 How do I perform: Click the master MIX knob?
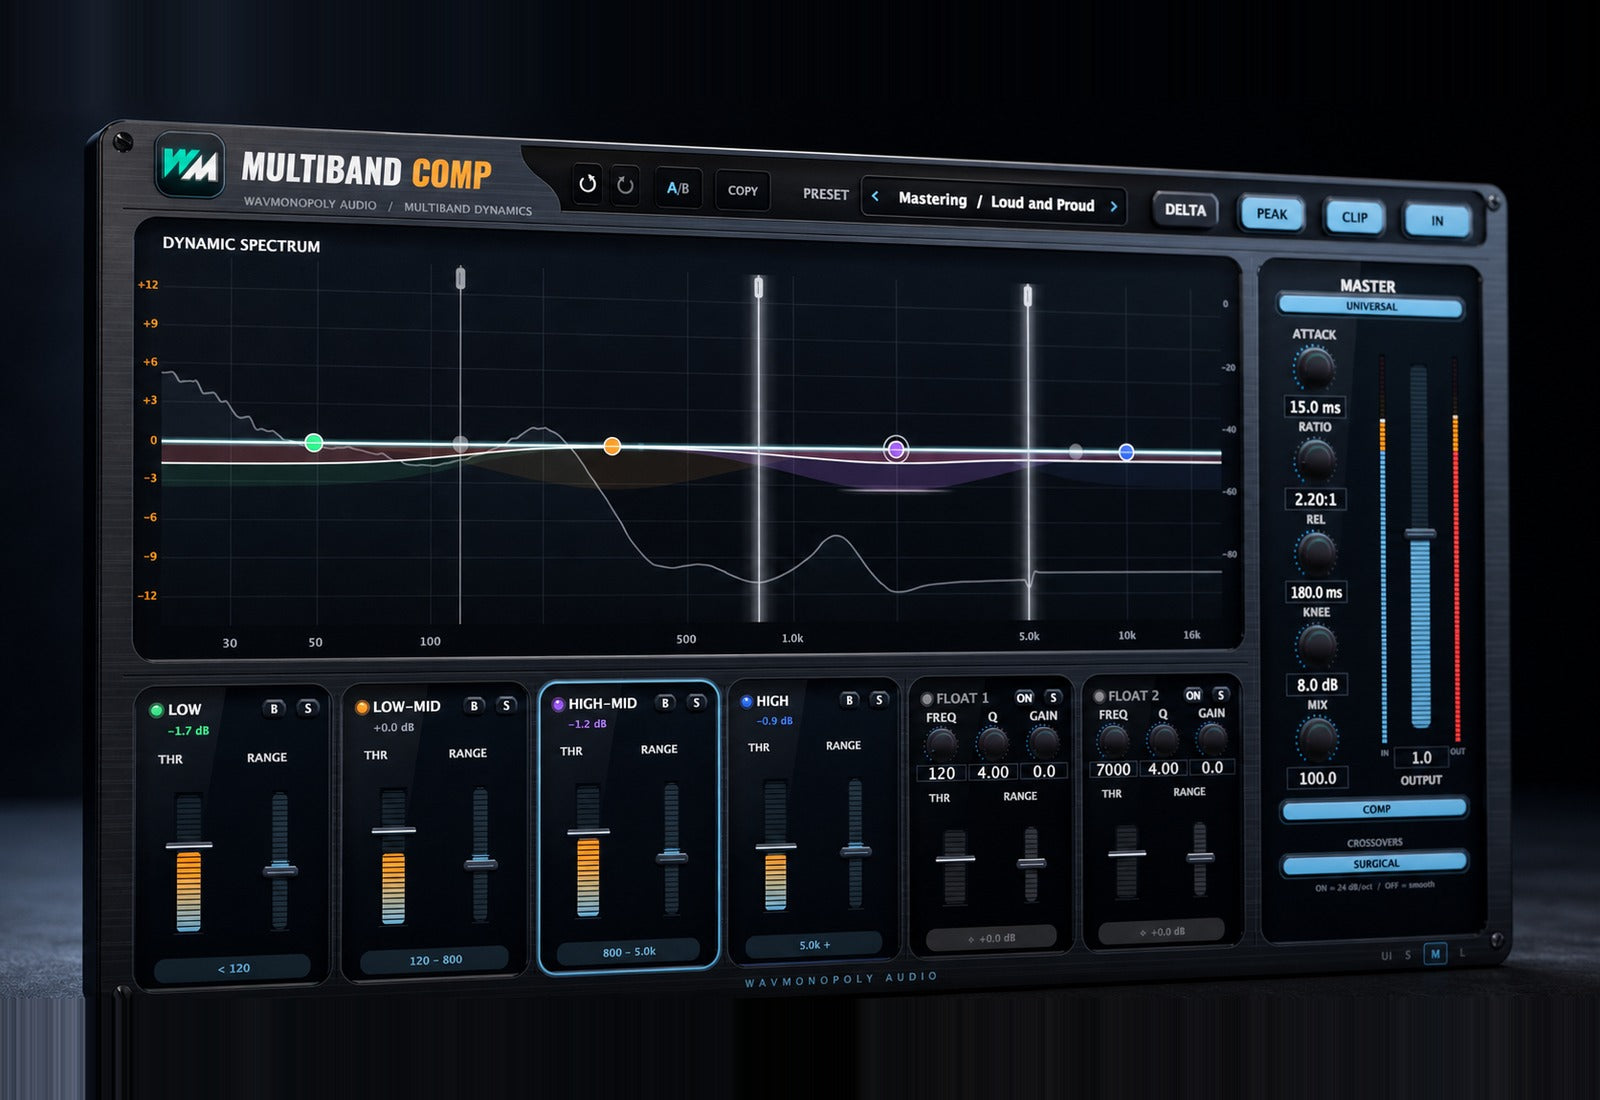pyautogui.click(x=1318, y=738)
